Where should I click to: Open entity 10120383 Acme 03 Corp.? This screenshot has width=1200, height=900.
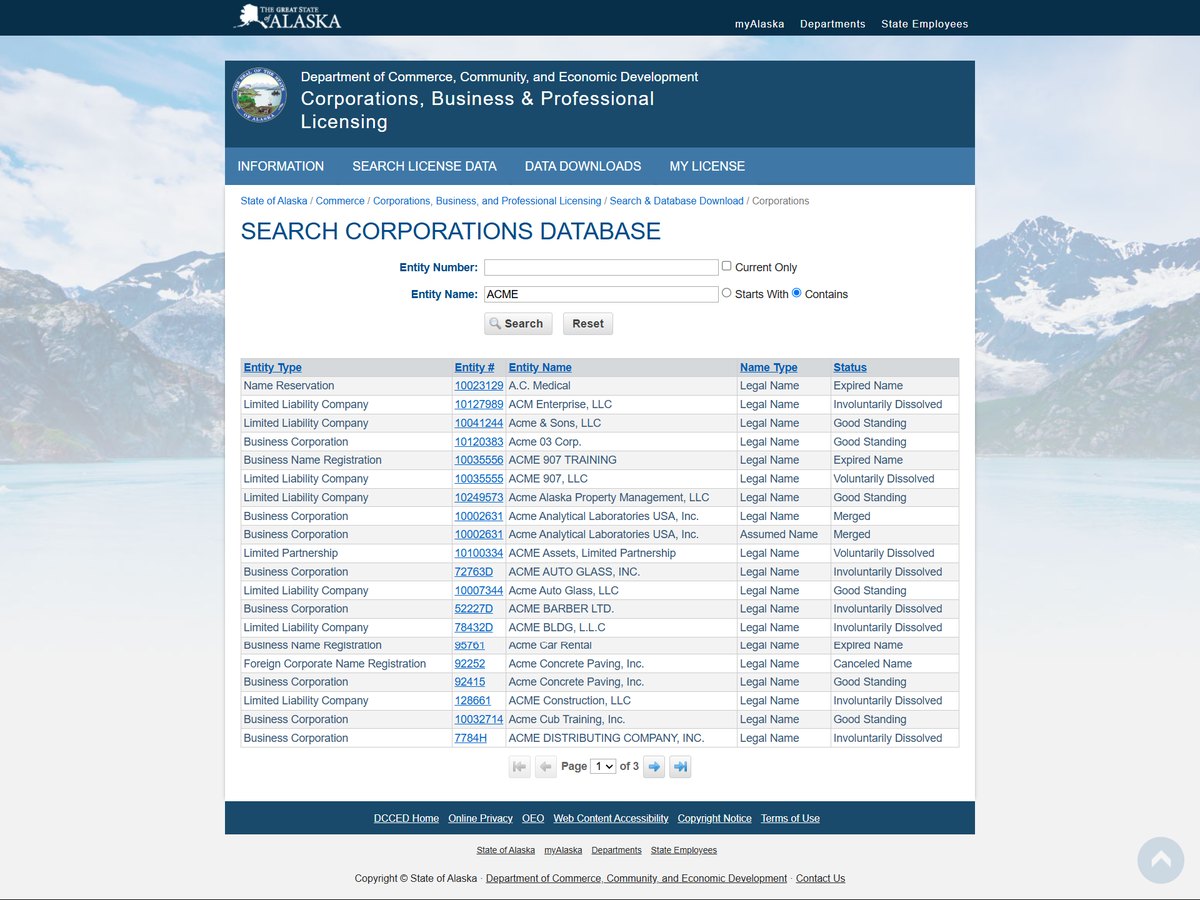tap(479, 442)
